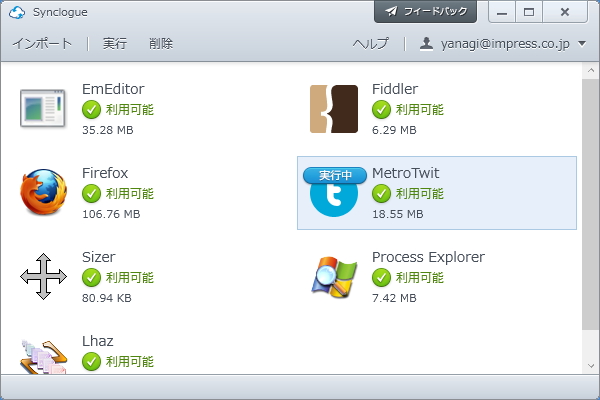
Task: Click the scrollbar down arrow
Action: coord(591,366)
